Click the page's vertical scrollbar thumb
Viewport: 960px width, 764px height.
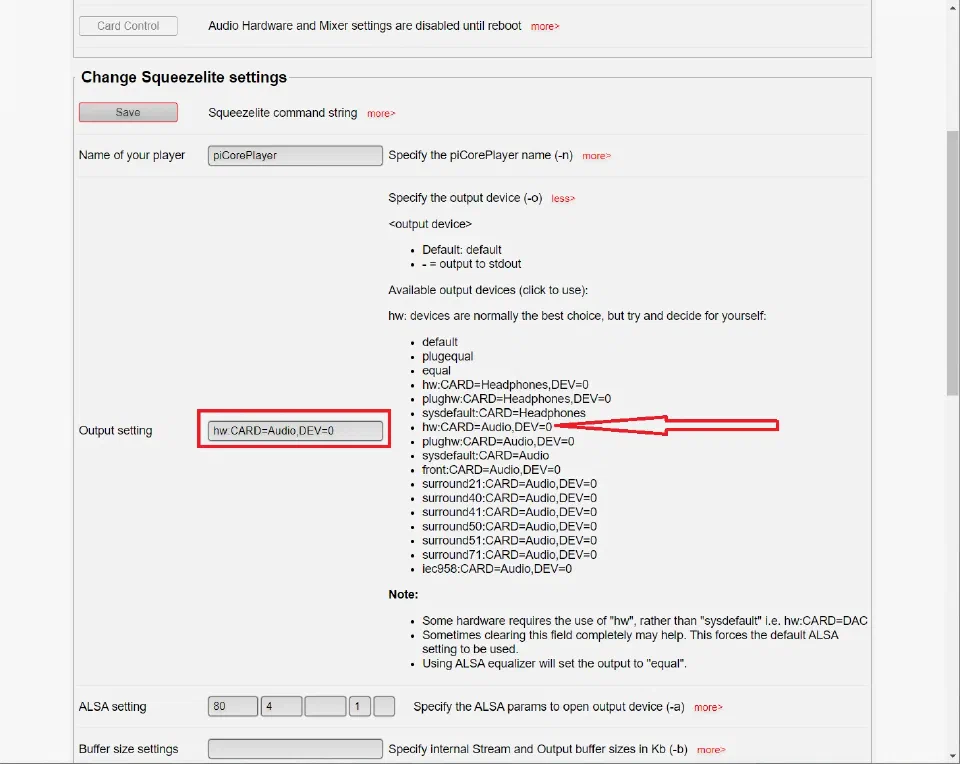[x=953, y=263]
